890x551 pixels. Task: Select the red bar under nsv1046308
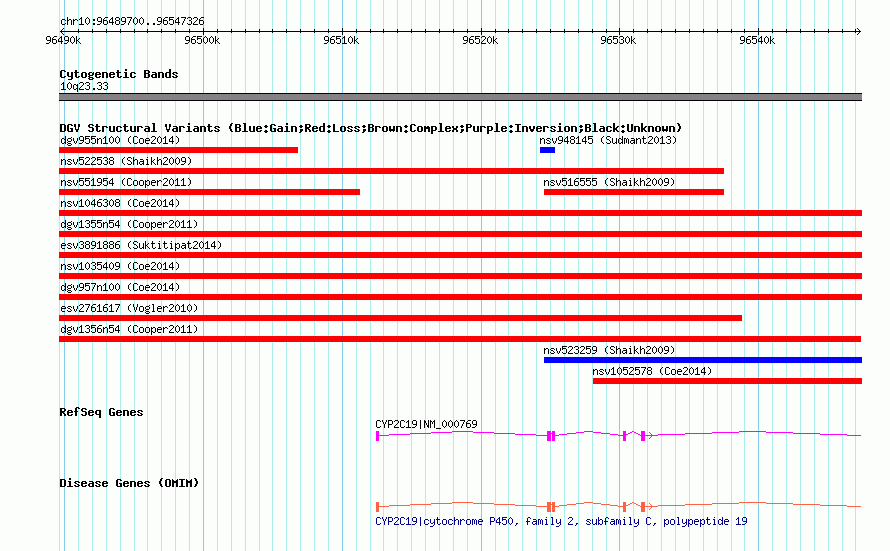tap(460, 213)
